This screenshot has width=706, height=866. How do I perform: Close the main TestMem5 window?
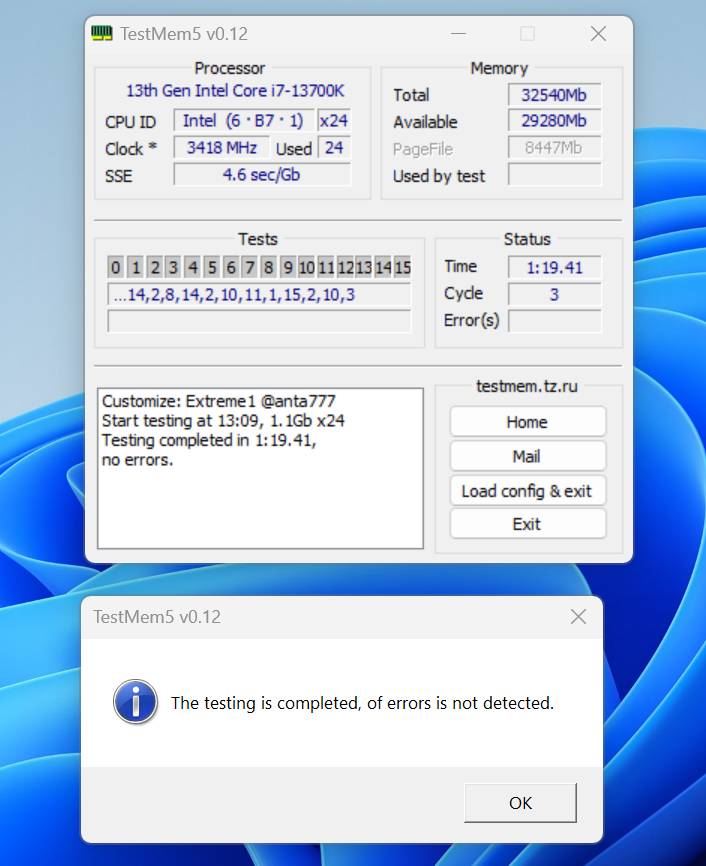coord(598,34)
